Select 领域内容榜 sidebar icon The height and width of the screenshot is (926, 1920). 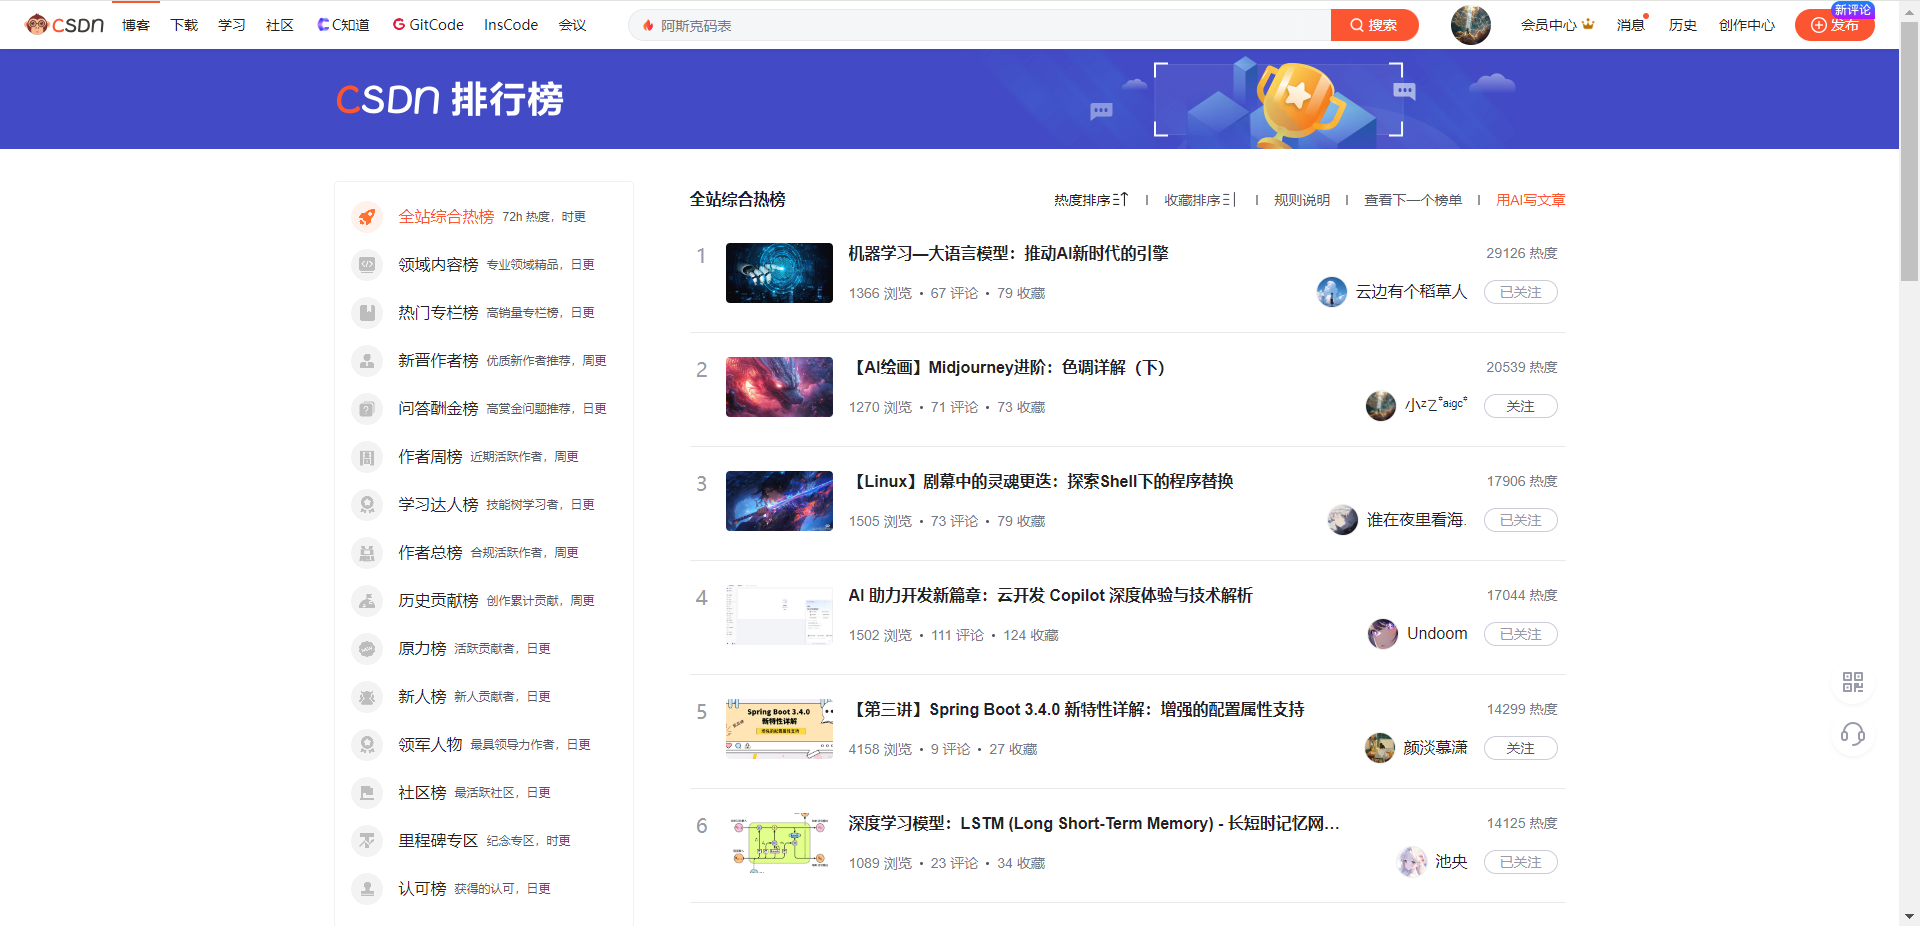click(x=367, y=265)
